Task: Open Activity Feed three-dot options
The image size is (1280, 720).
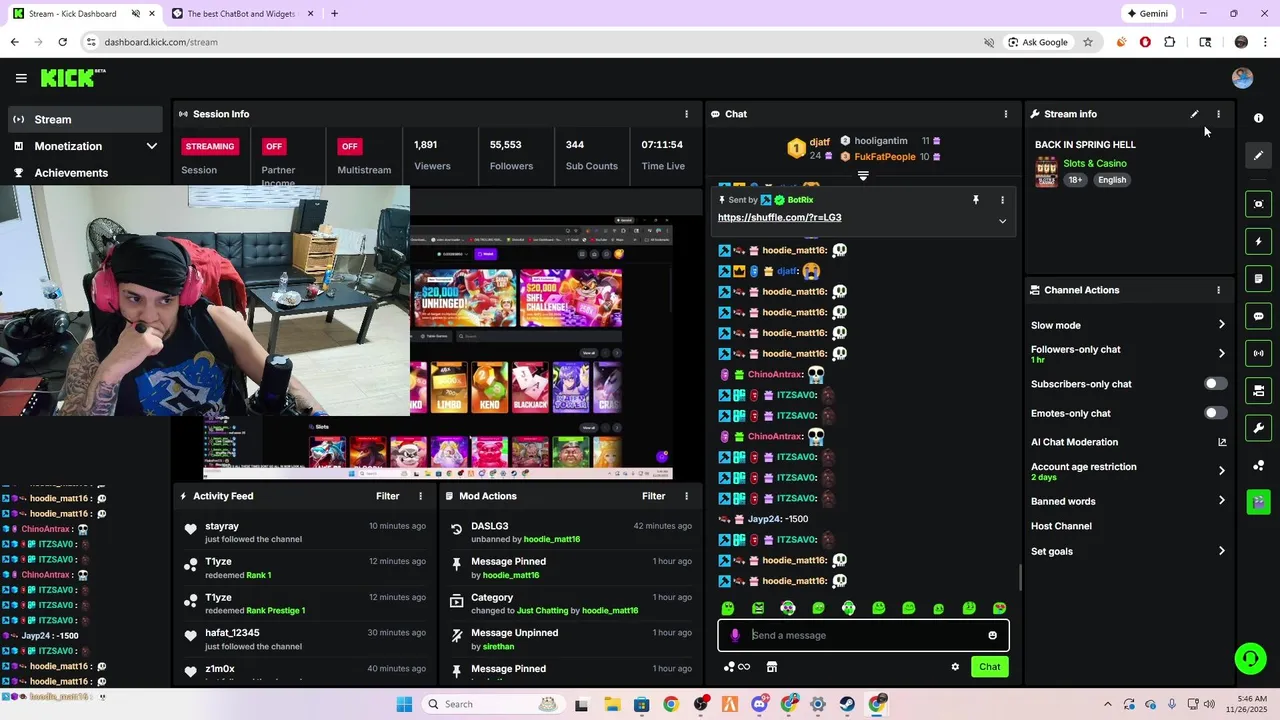Action: 420,496
